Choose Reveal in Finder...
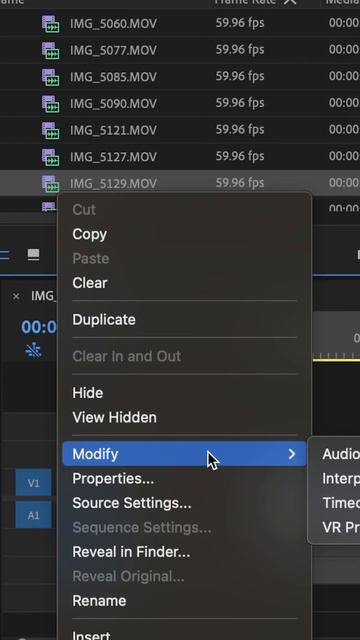Screen dimensions: 360x640 coord(131,552)
